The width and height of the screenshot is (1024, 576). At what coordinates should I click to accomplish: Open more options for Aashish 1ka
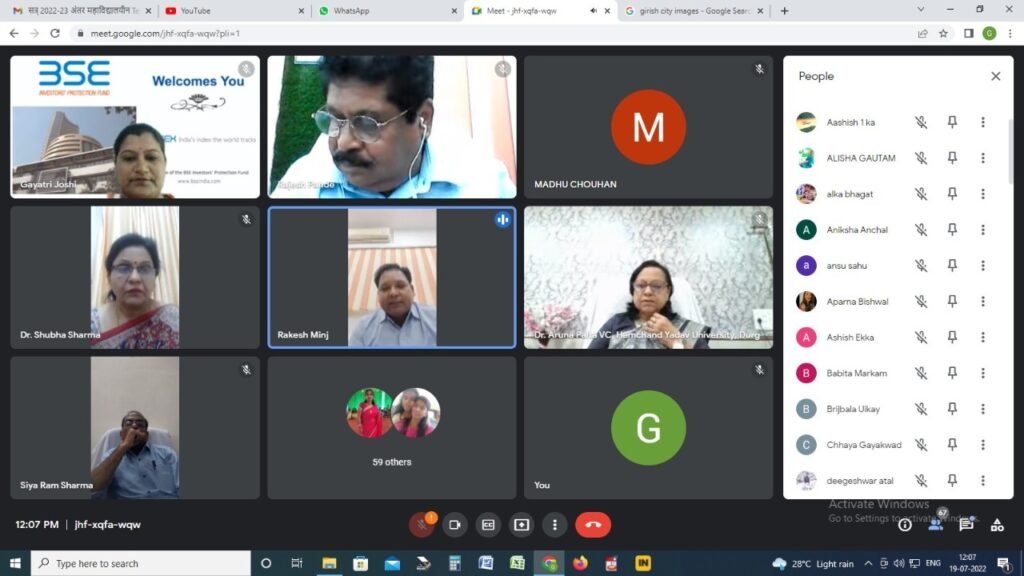pyautogui.click(x=983, y=122)
